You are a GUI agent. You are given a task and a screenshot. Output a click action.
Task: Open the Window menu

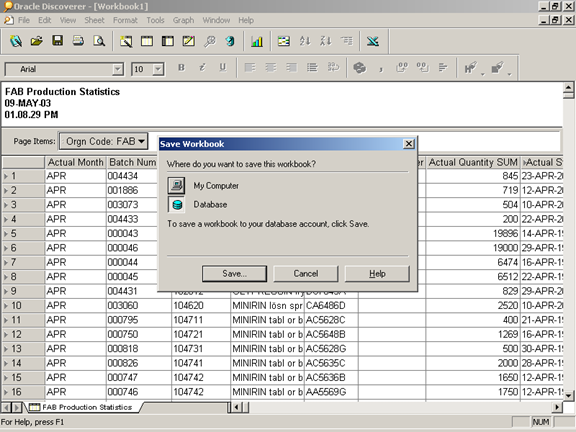[x=216, y=20]
